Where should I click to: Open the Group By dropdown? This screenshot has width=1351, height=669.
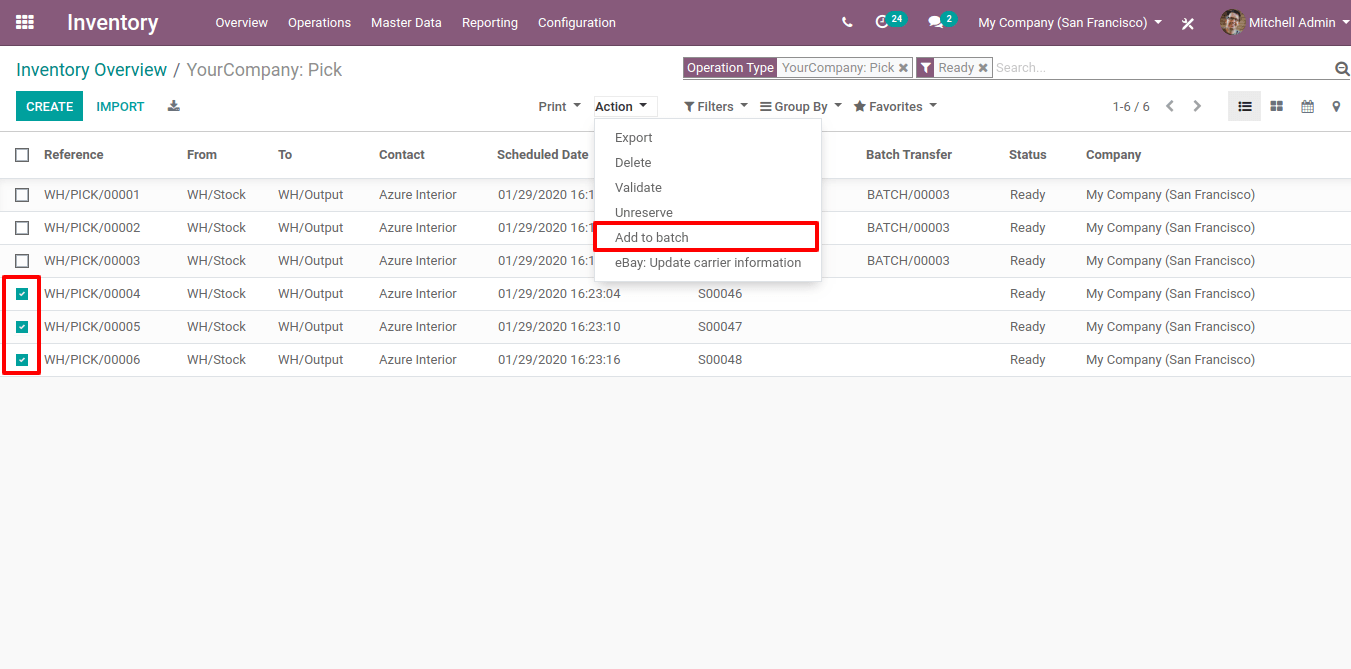[800, 105]
